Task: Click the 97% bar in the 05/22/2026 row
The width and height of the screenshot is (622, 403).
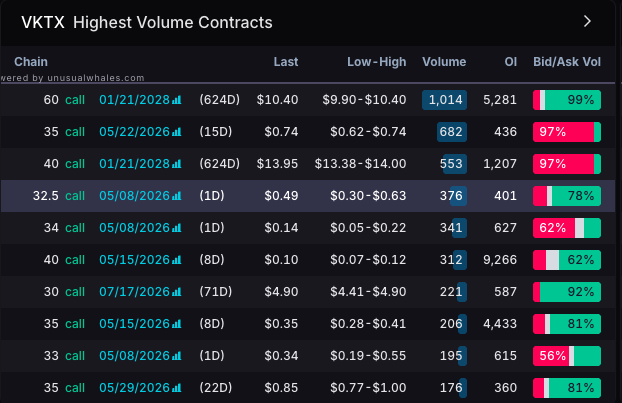Action: [x=567, y=132]
